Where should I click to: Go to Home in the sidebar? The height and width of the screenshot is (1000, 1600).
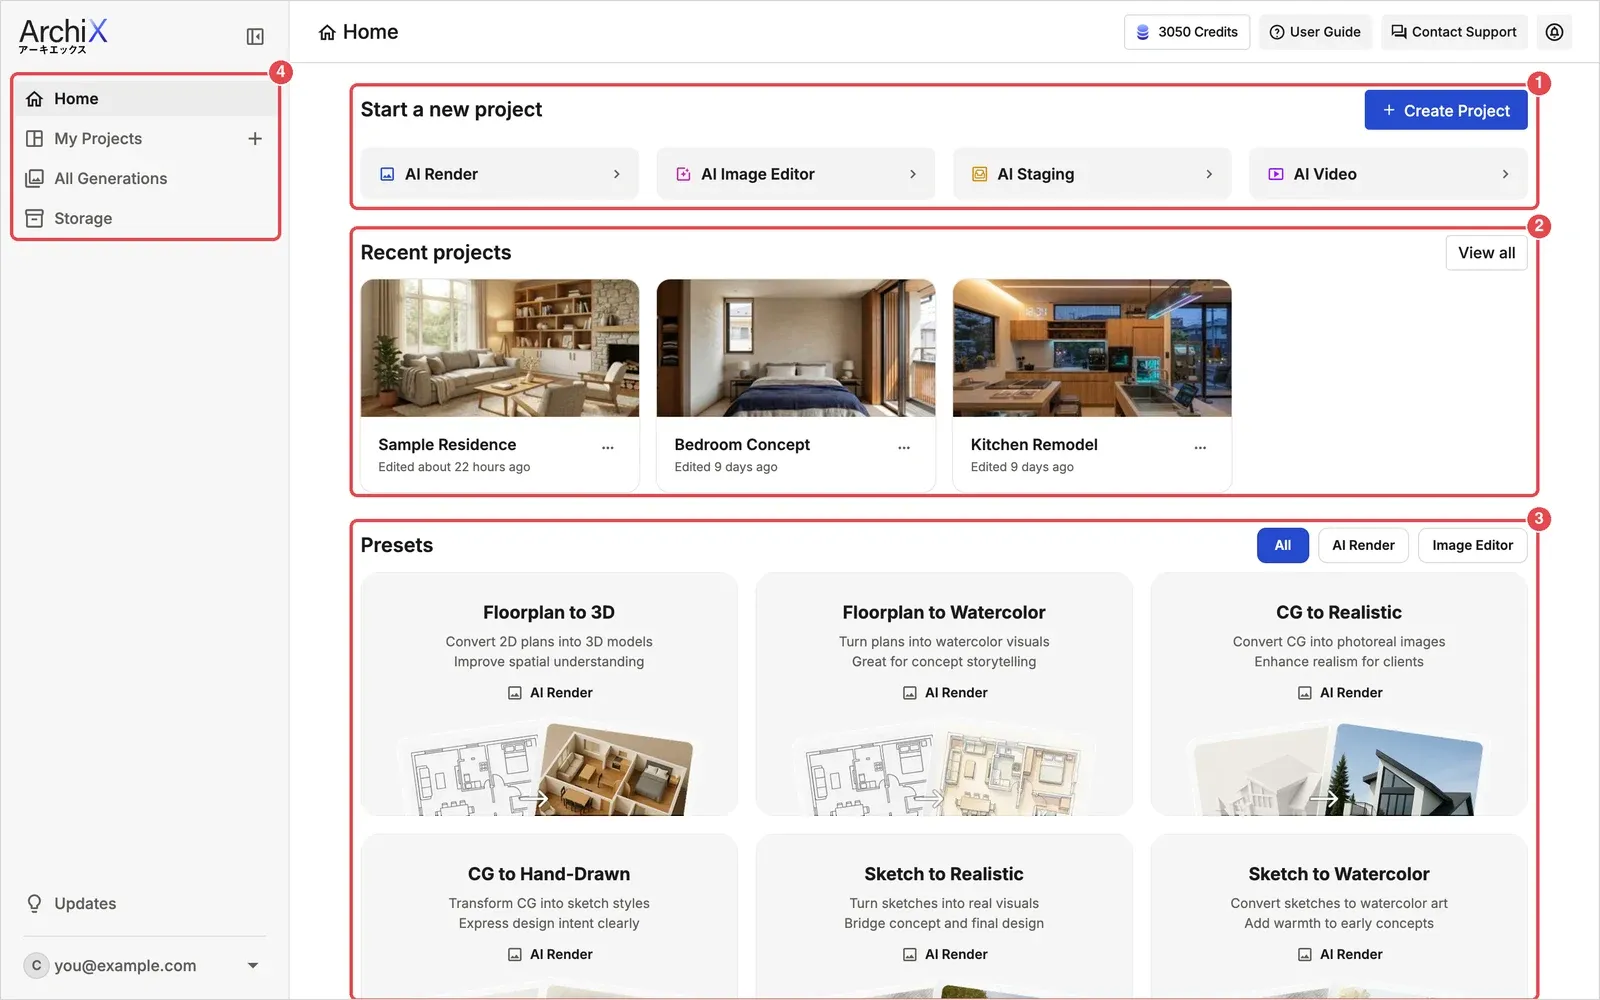tap(146, 99)
